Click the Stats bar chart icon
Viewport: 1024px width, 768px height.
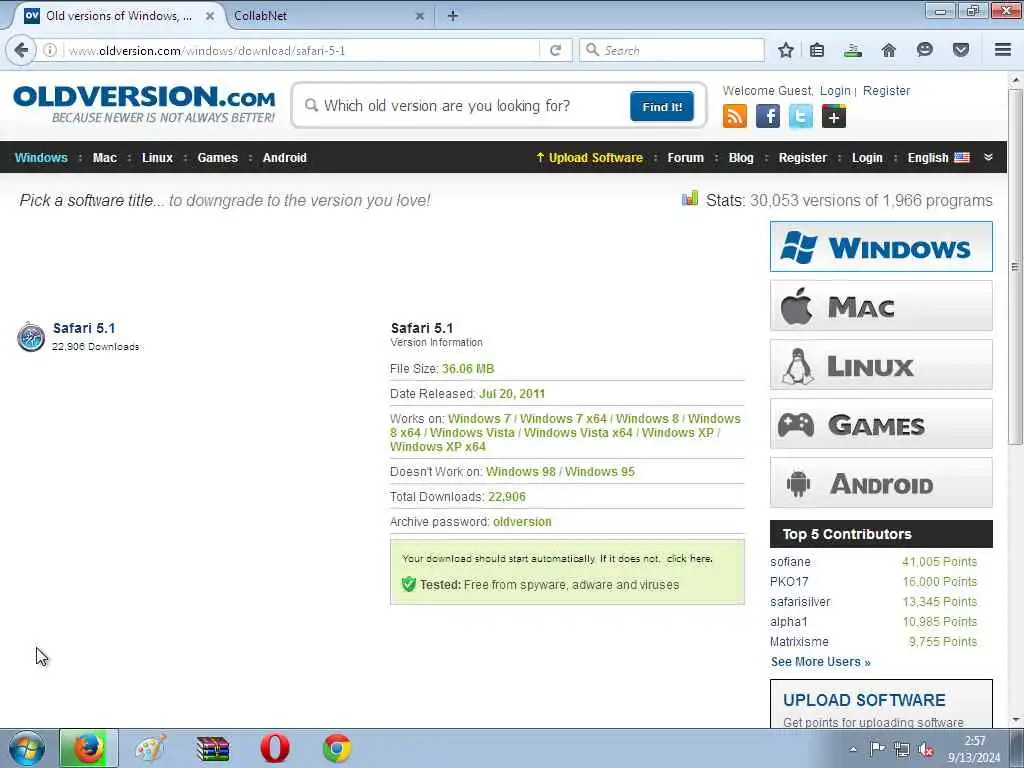pyautogui.click(x=690, y=199)
